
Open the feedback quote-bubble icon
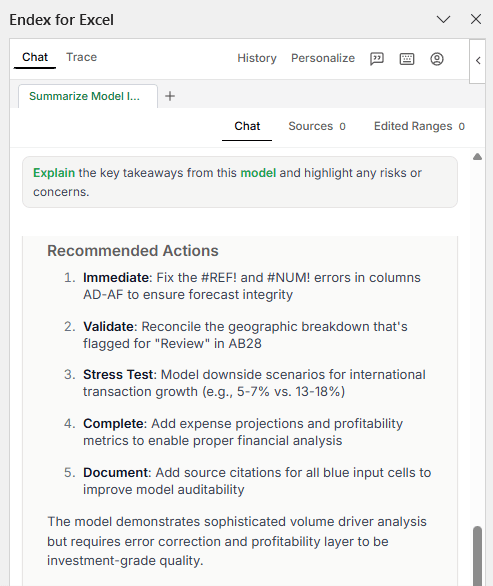[377, 59]
